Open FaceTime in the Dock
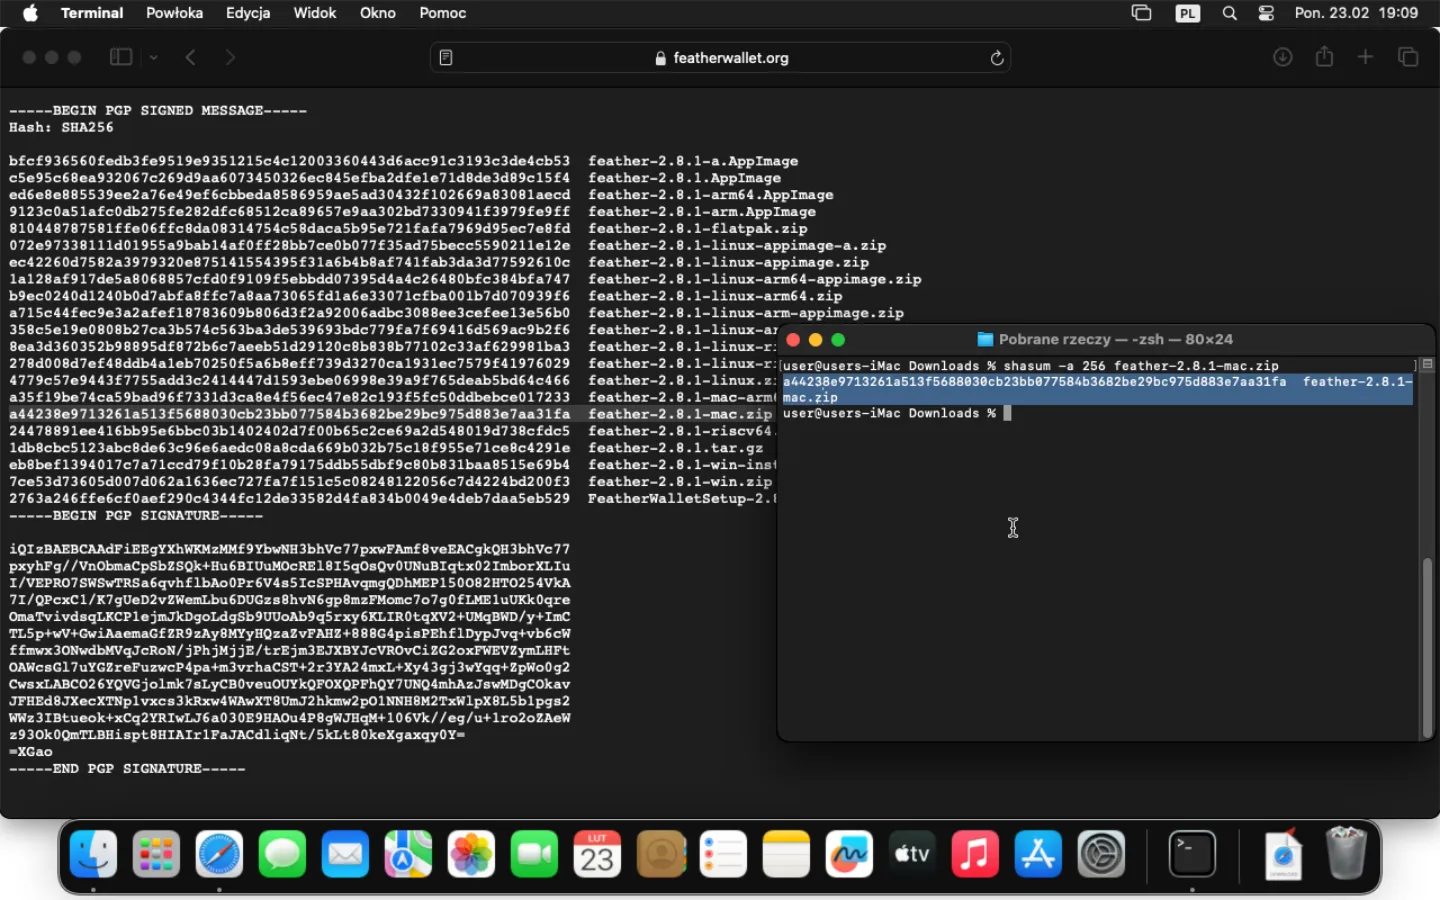1440x900 pixels. tap(534, 855)
